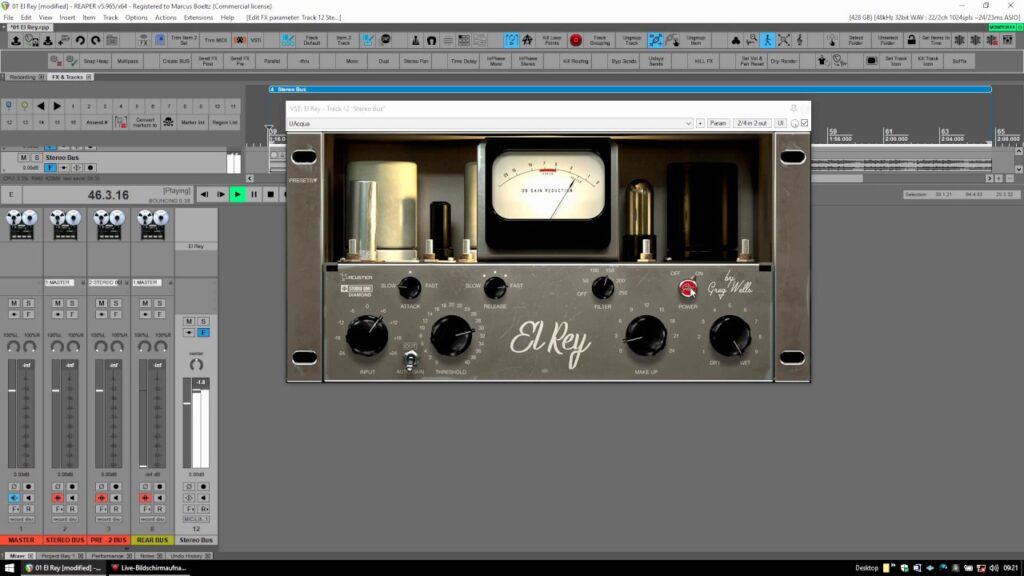
Task: Click the Region List button
Action: coord(225,122)
